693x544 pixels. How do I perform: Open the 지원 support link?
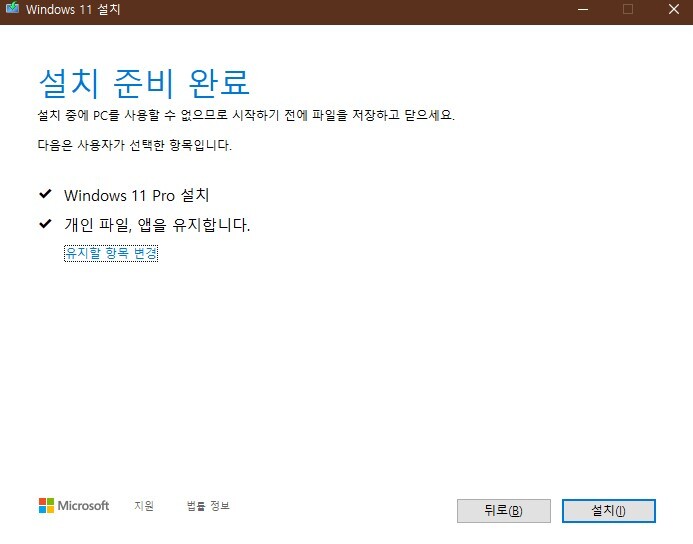[x=144, y=506]
